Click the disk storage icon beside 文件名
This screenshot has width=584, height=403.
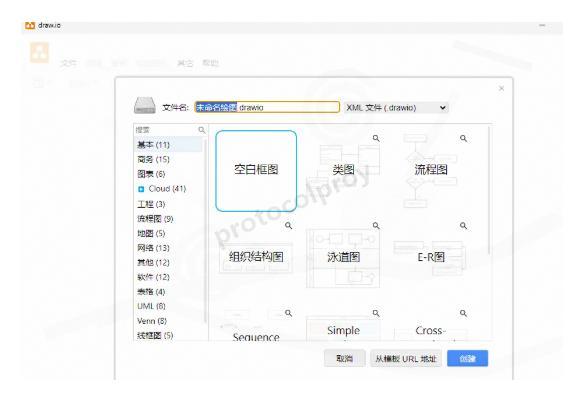pyautogui.click(x=145, y=105)
